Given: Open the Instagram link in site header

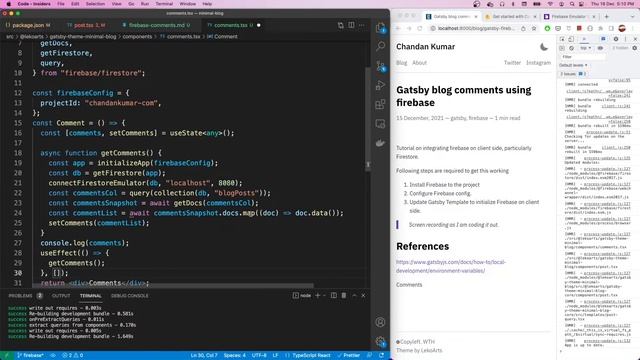Looking at the screenshot, I should pyautogui.click(x=538, y=62).
